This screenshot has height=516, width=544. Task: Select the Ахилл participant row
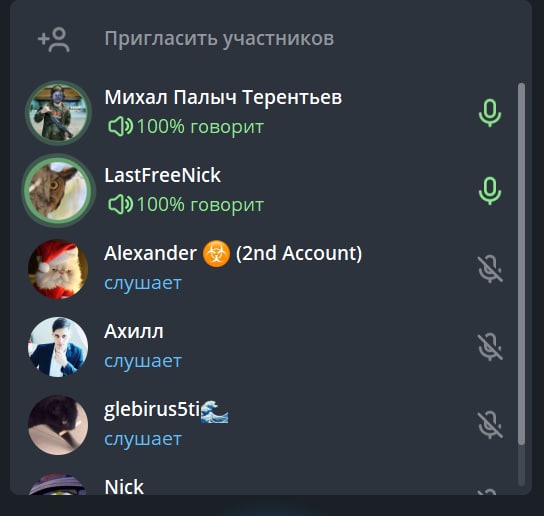coord(265,347)
